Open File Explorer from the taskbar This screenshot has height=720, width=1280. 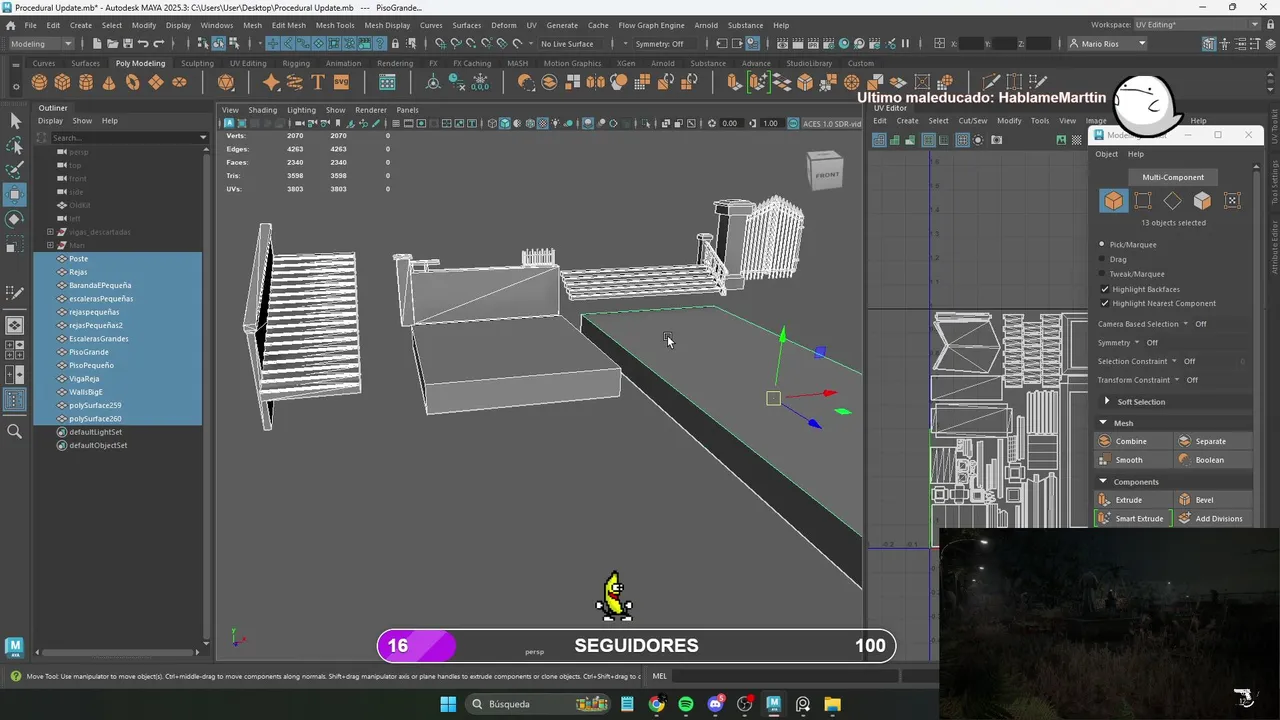coord(832,704)
